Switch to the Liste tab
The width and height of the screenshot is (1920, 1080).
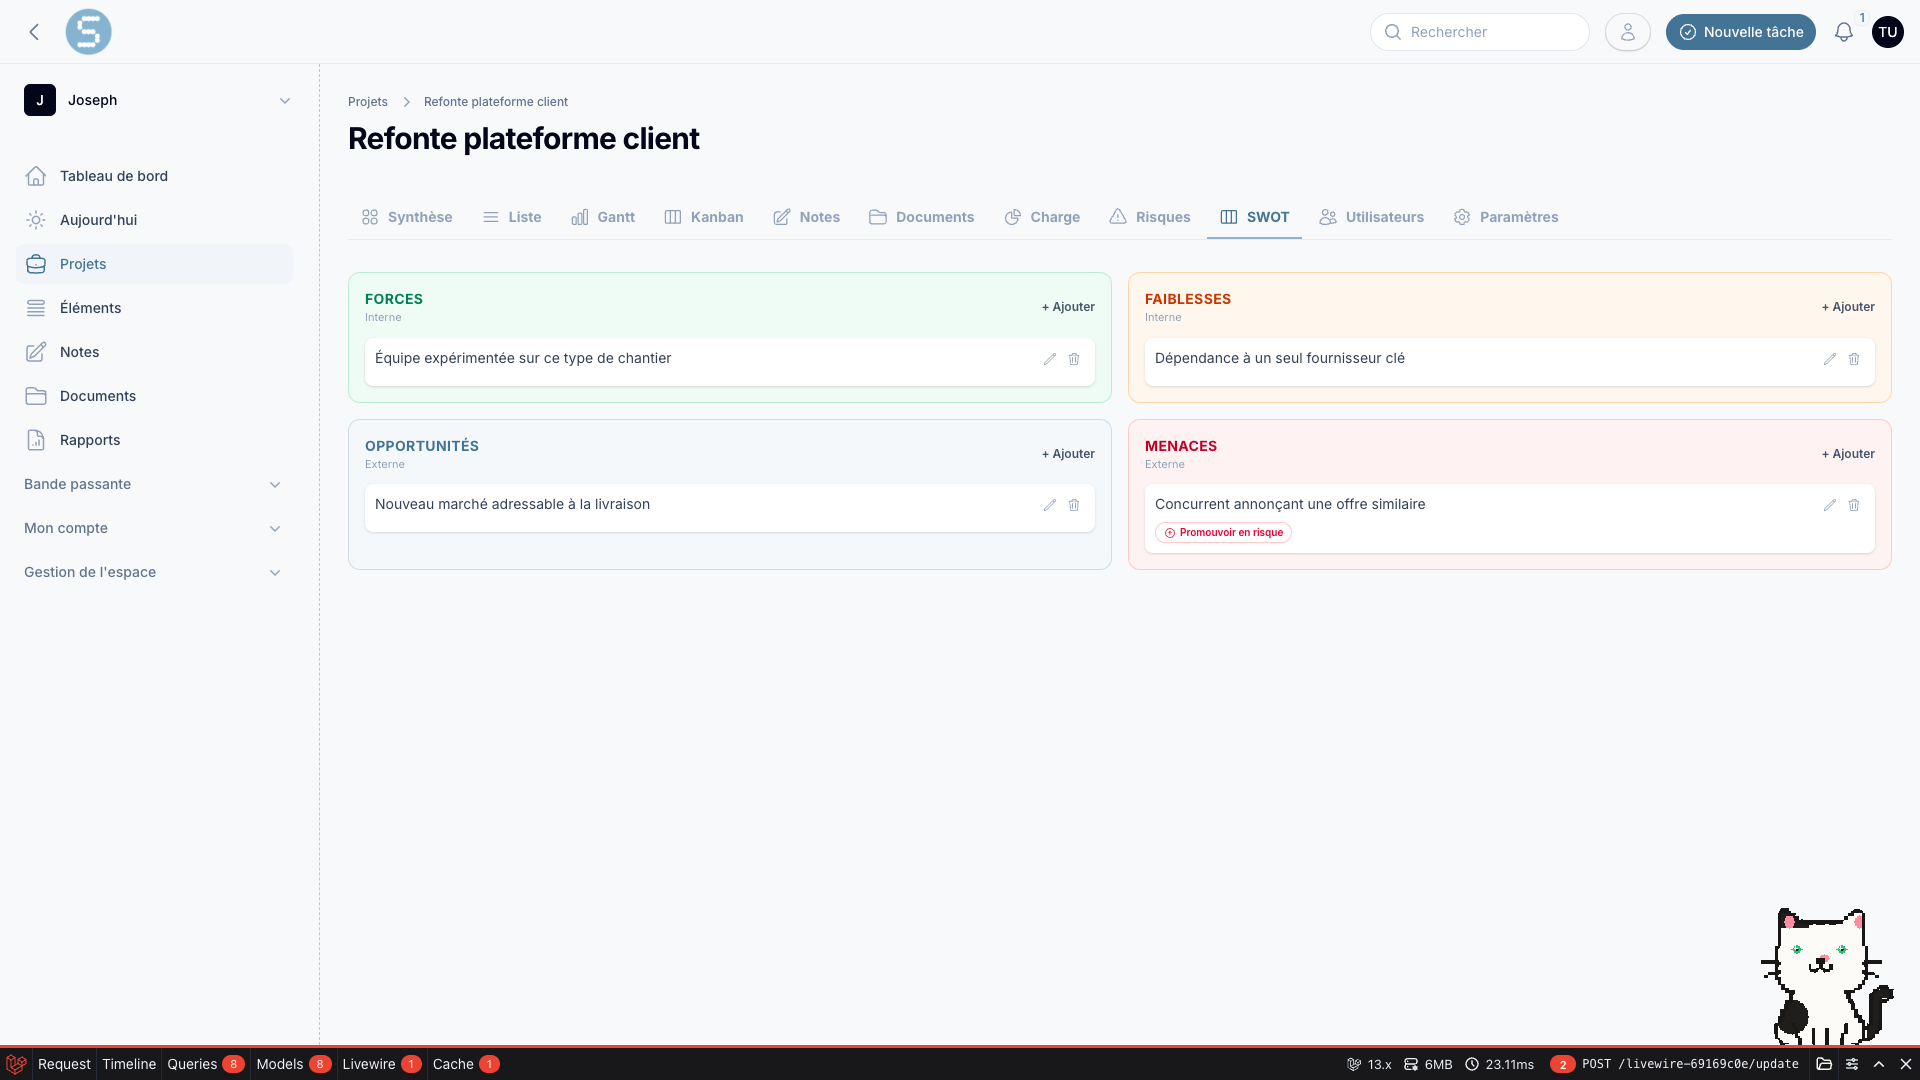click(512, 217)
